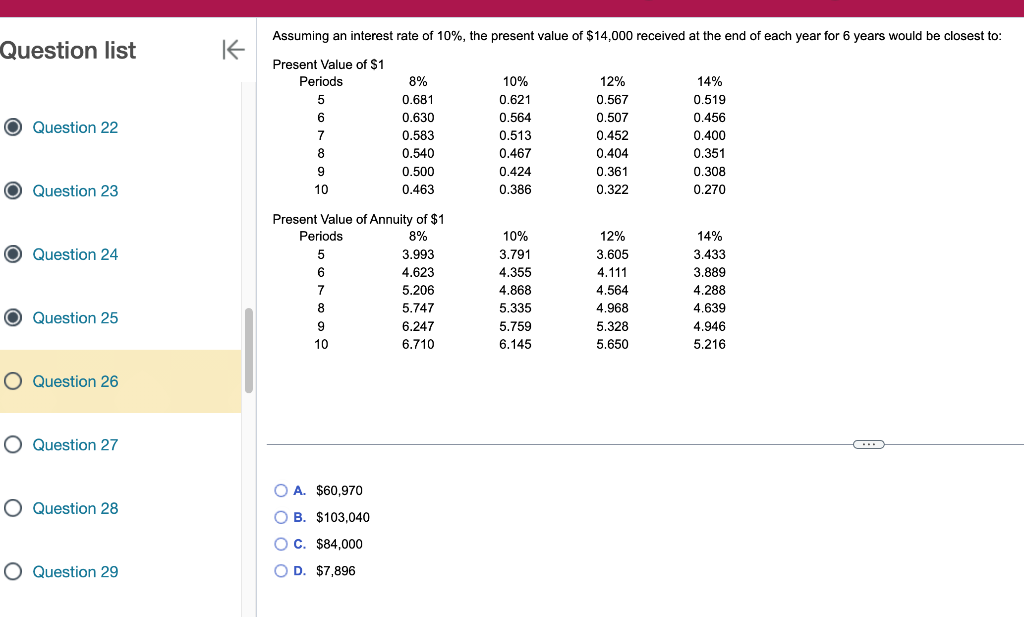This screenshot has height=617, width=1024.
Task: Click annuity factor 6.710
Action: 418,344
